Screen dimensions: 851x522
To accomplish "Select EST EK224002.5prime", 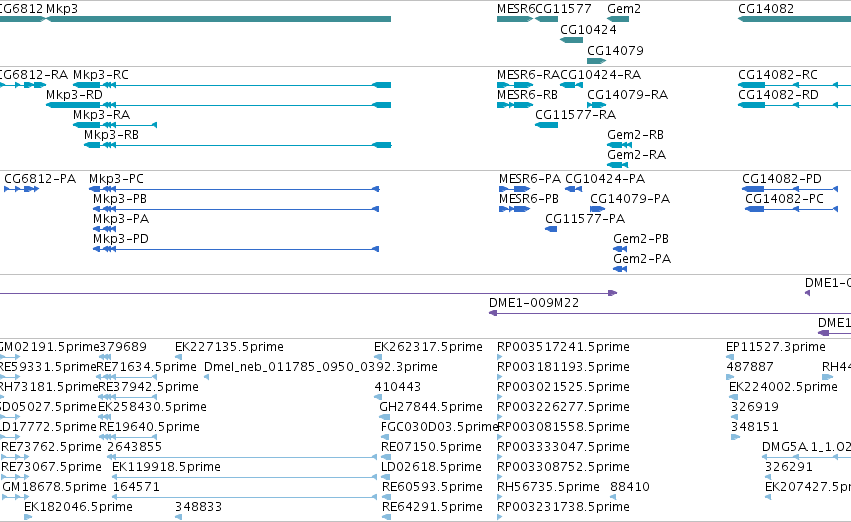I will (733, 397).
